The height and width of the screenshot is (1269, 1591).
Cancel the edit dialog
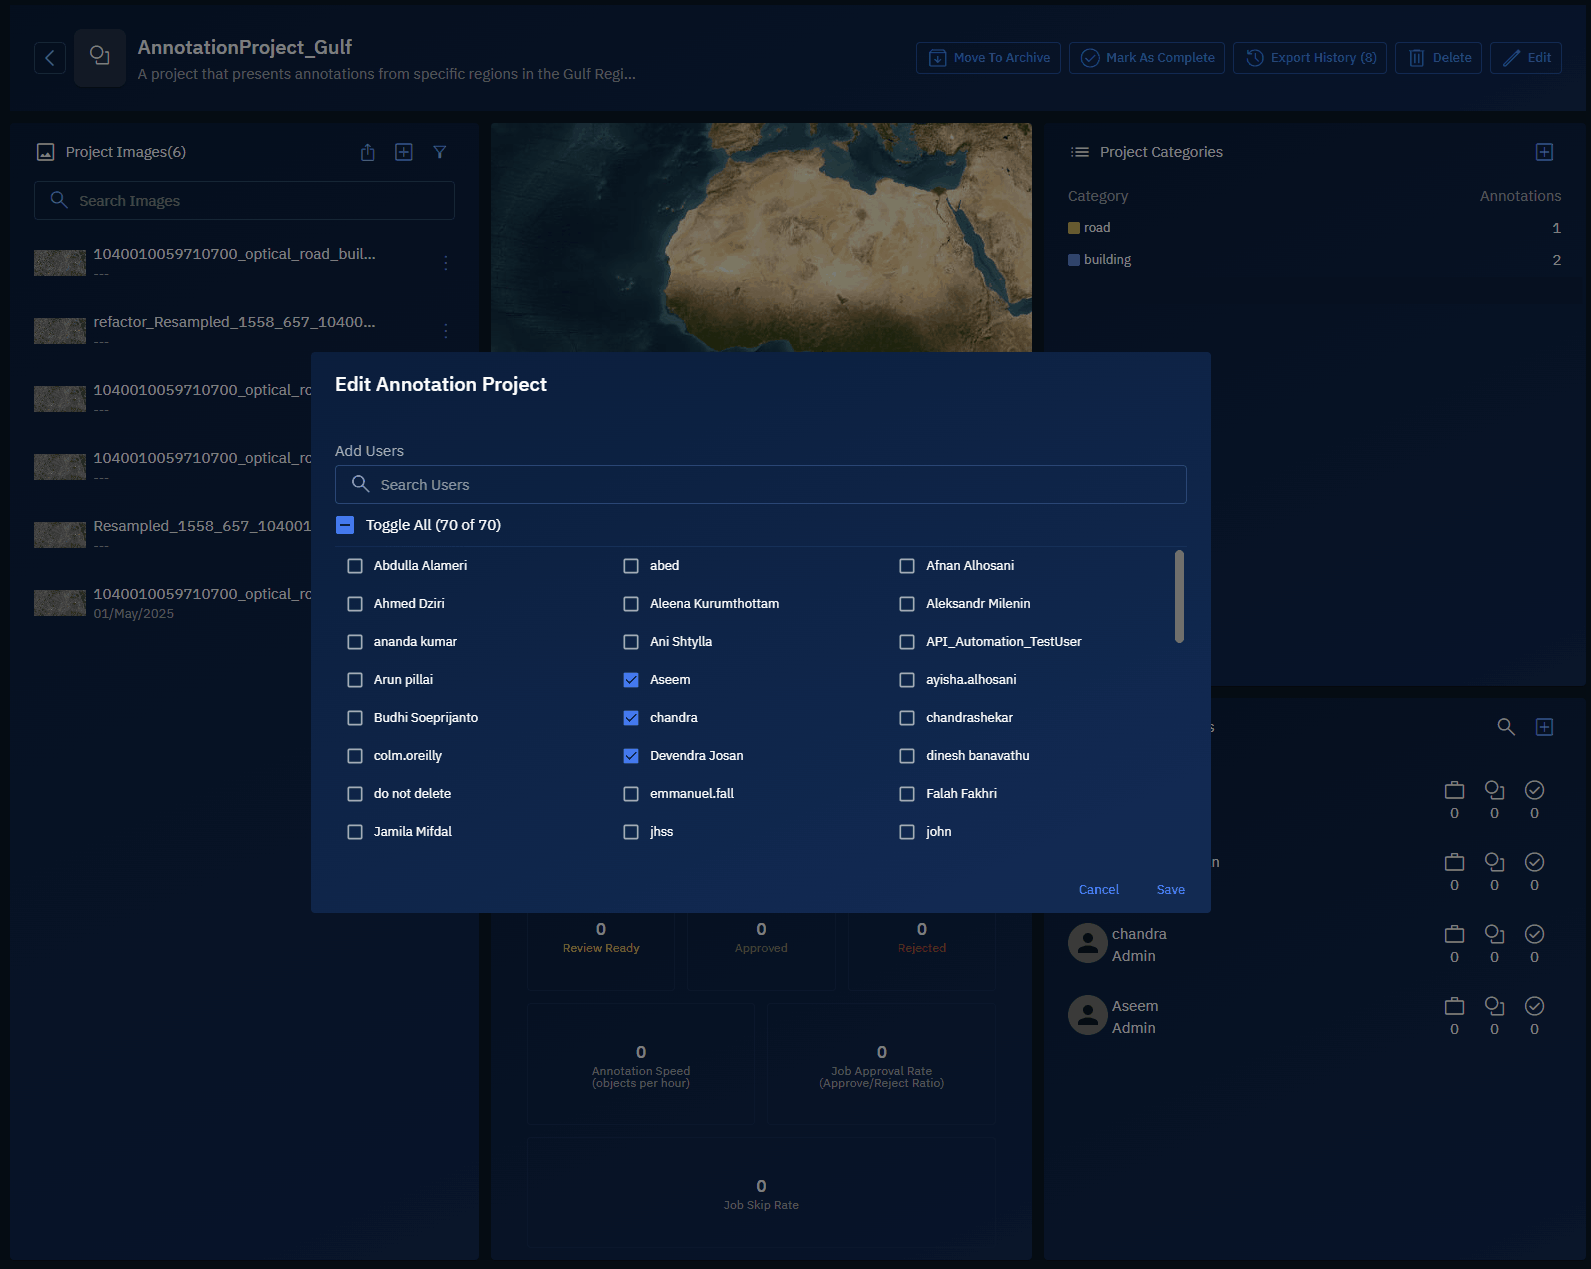point(1098,890)
